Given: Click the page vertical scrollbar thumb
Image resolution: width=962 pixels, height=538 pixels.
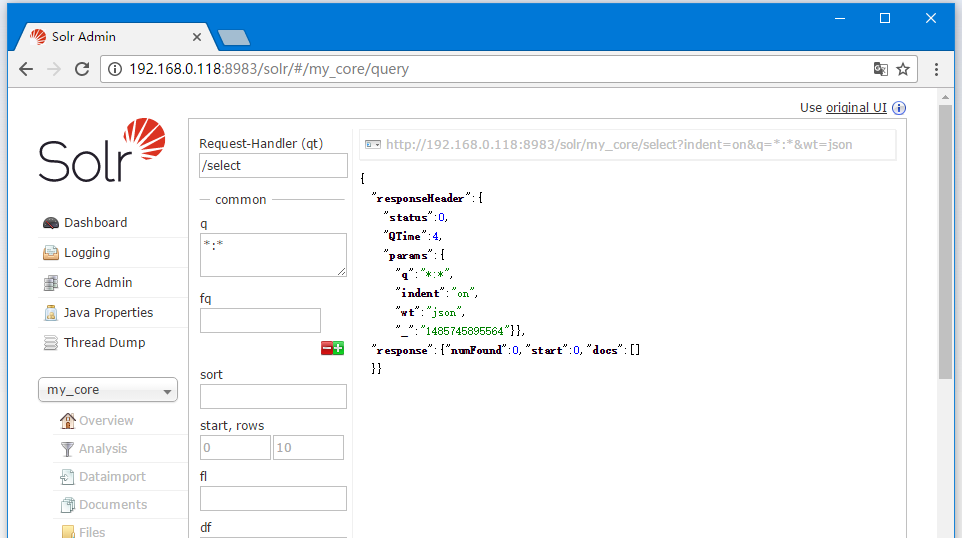Looking at the screenshot, I should [x=945, y=241].
